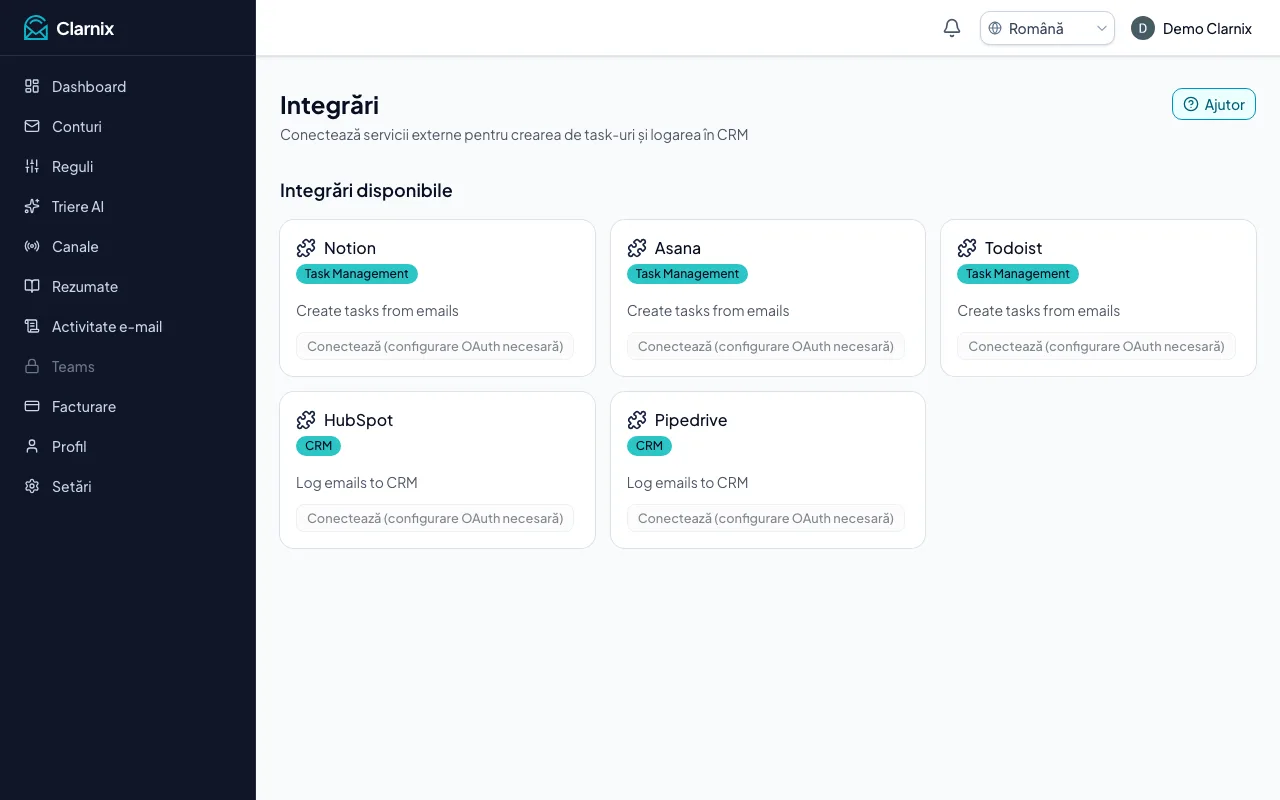Image resolution: width=1280 pixels, height=800 pixels.
Task: Click the Notion card title
Action: pos(350,248)
